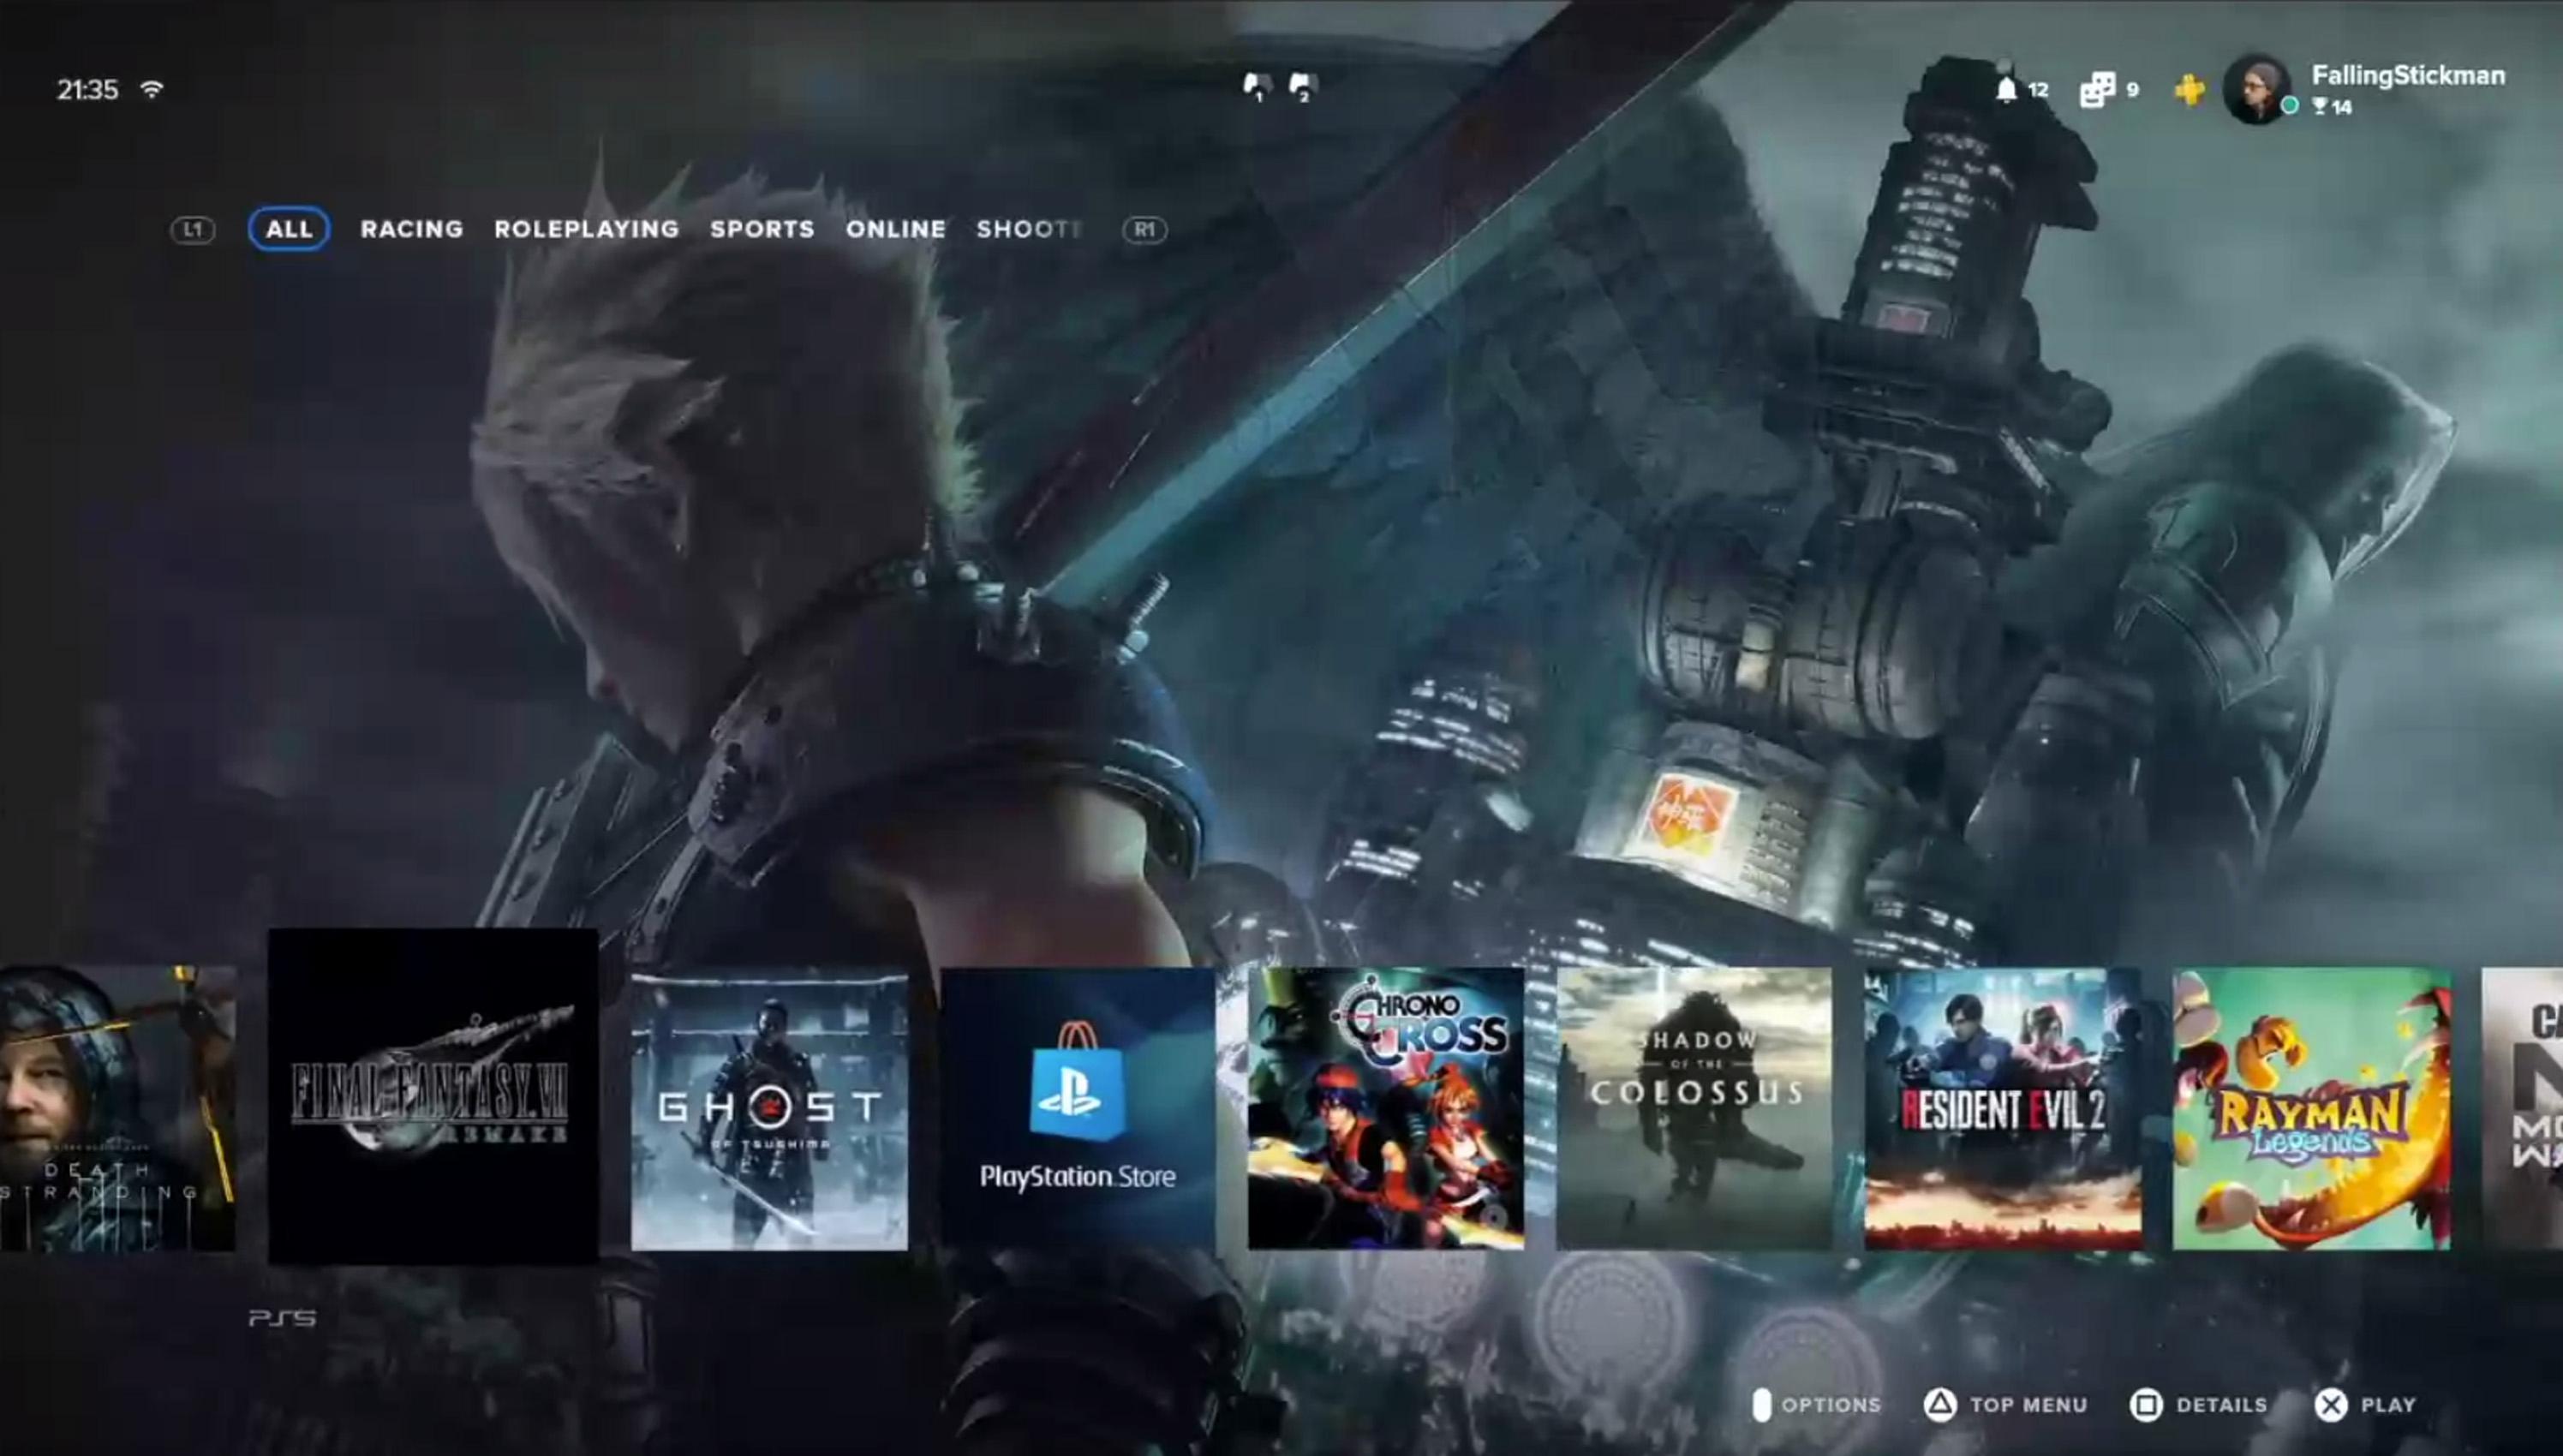2563x1456 pixels.
Task: Switch to the SHOOTER category tab
Action: point(1030,229)
